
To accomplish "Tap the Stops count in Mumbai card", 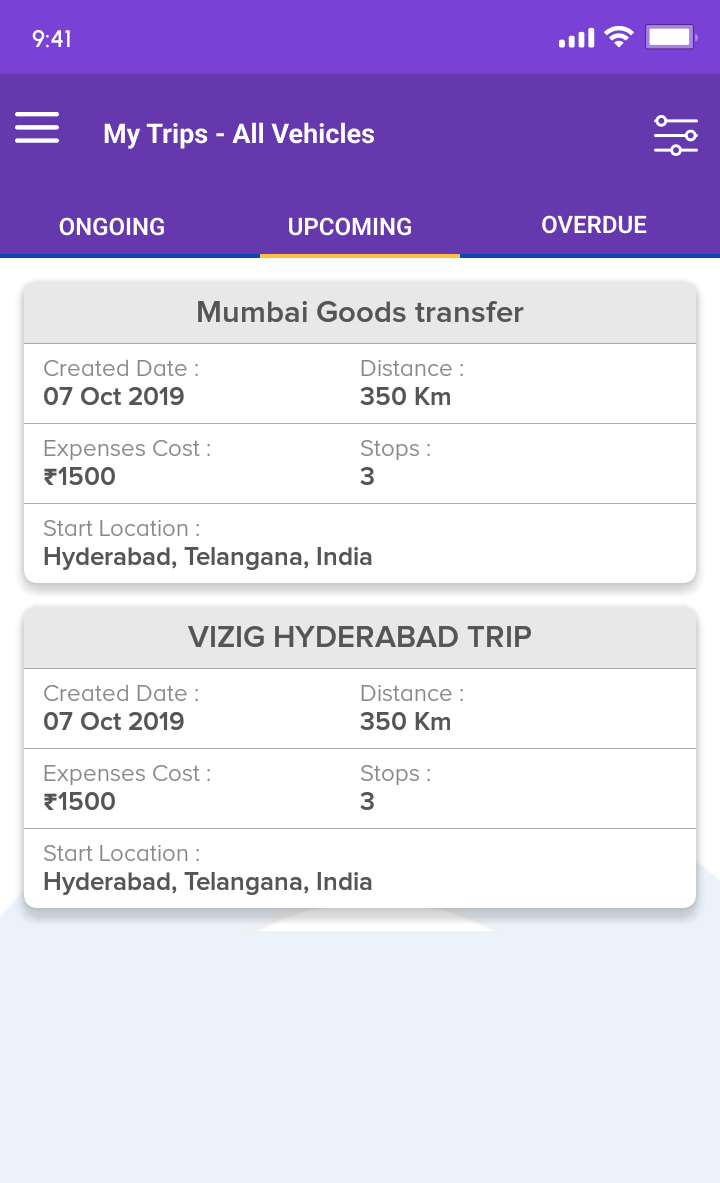I will [x=367, y=476].
